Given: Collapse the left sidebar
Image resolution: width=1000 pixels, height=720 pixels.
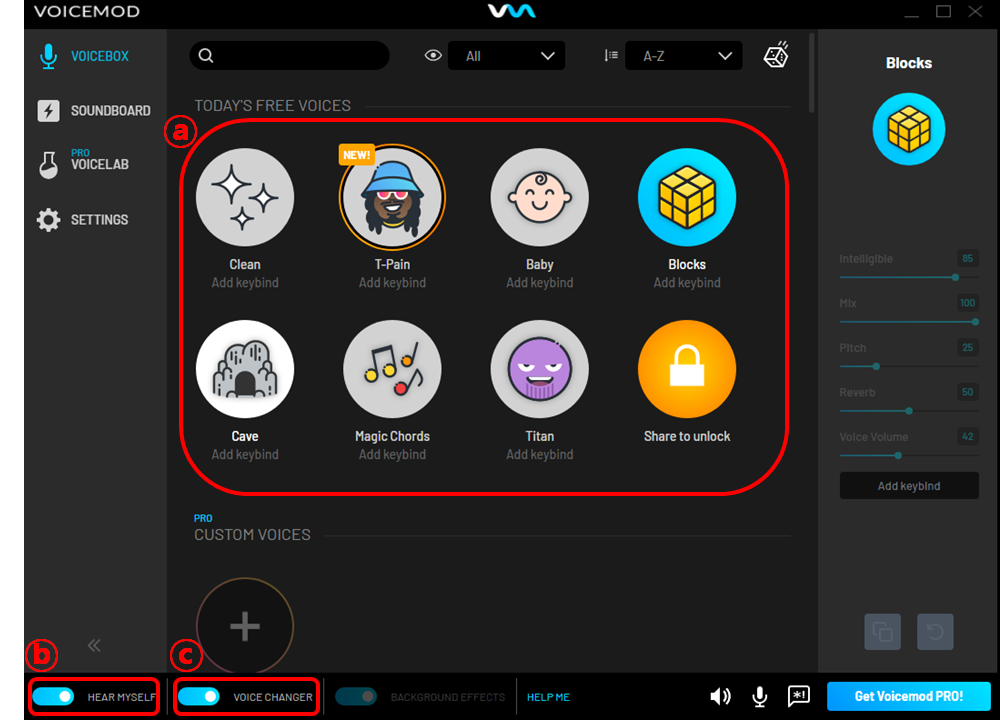Looking at the screenshot, I should point(94,645).
